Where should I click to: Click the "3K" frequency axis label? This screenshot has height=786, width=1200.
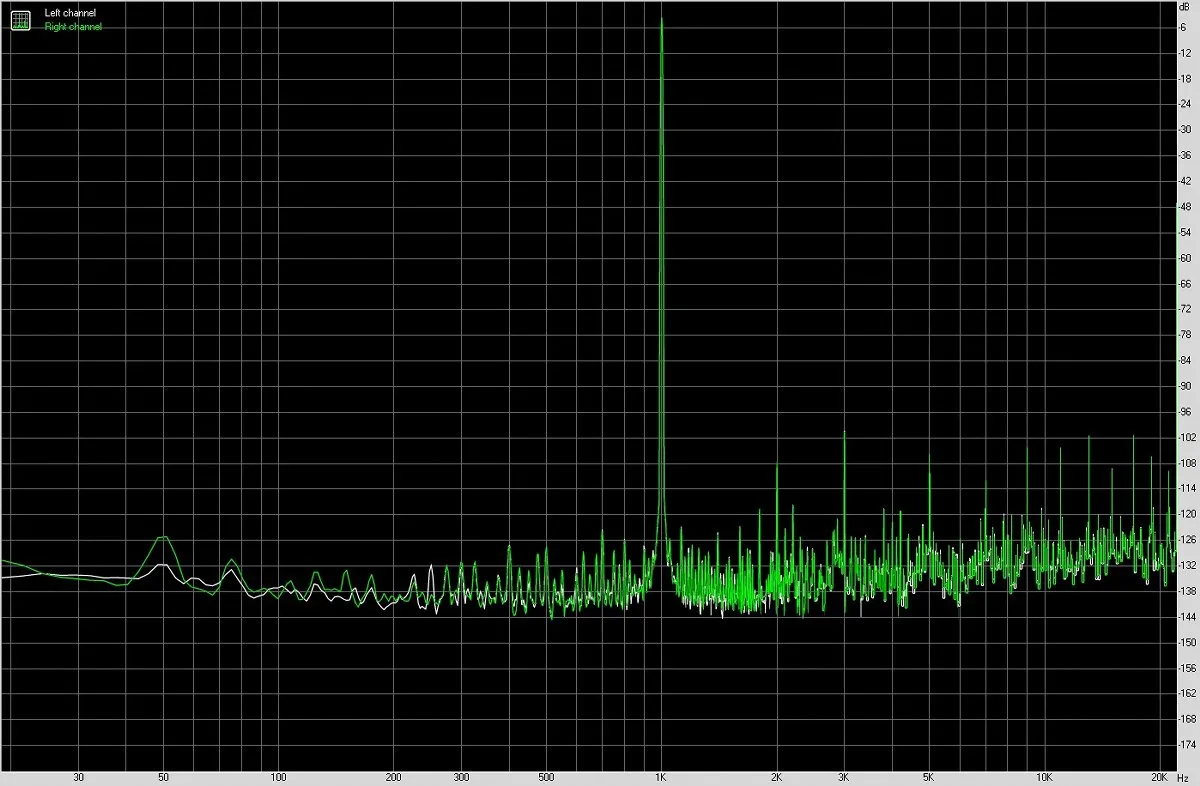pyautogui.click(x=844, y=777)
